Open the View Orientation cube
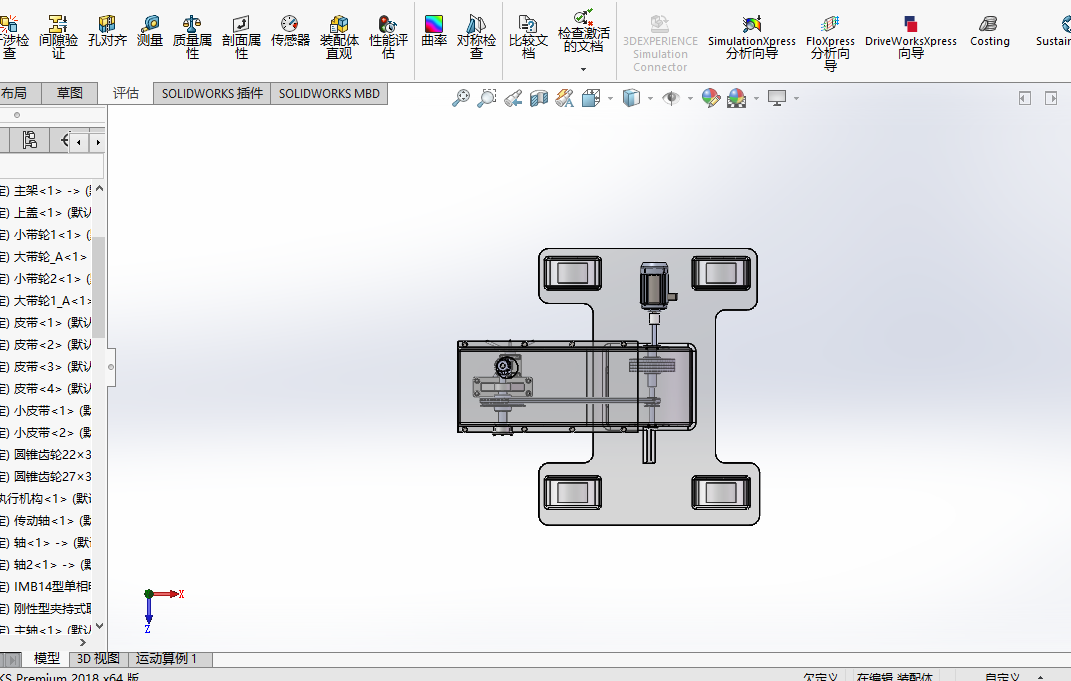The image size is (1071, 681). click(591, 98)
